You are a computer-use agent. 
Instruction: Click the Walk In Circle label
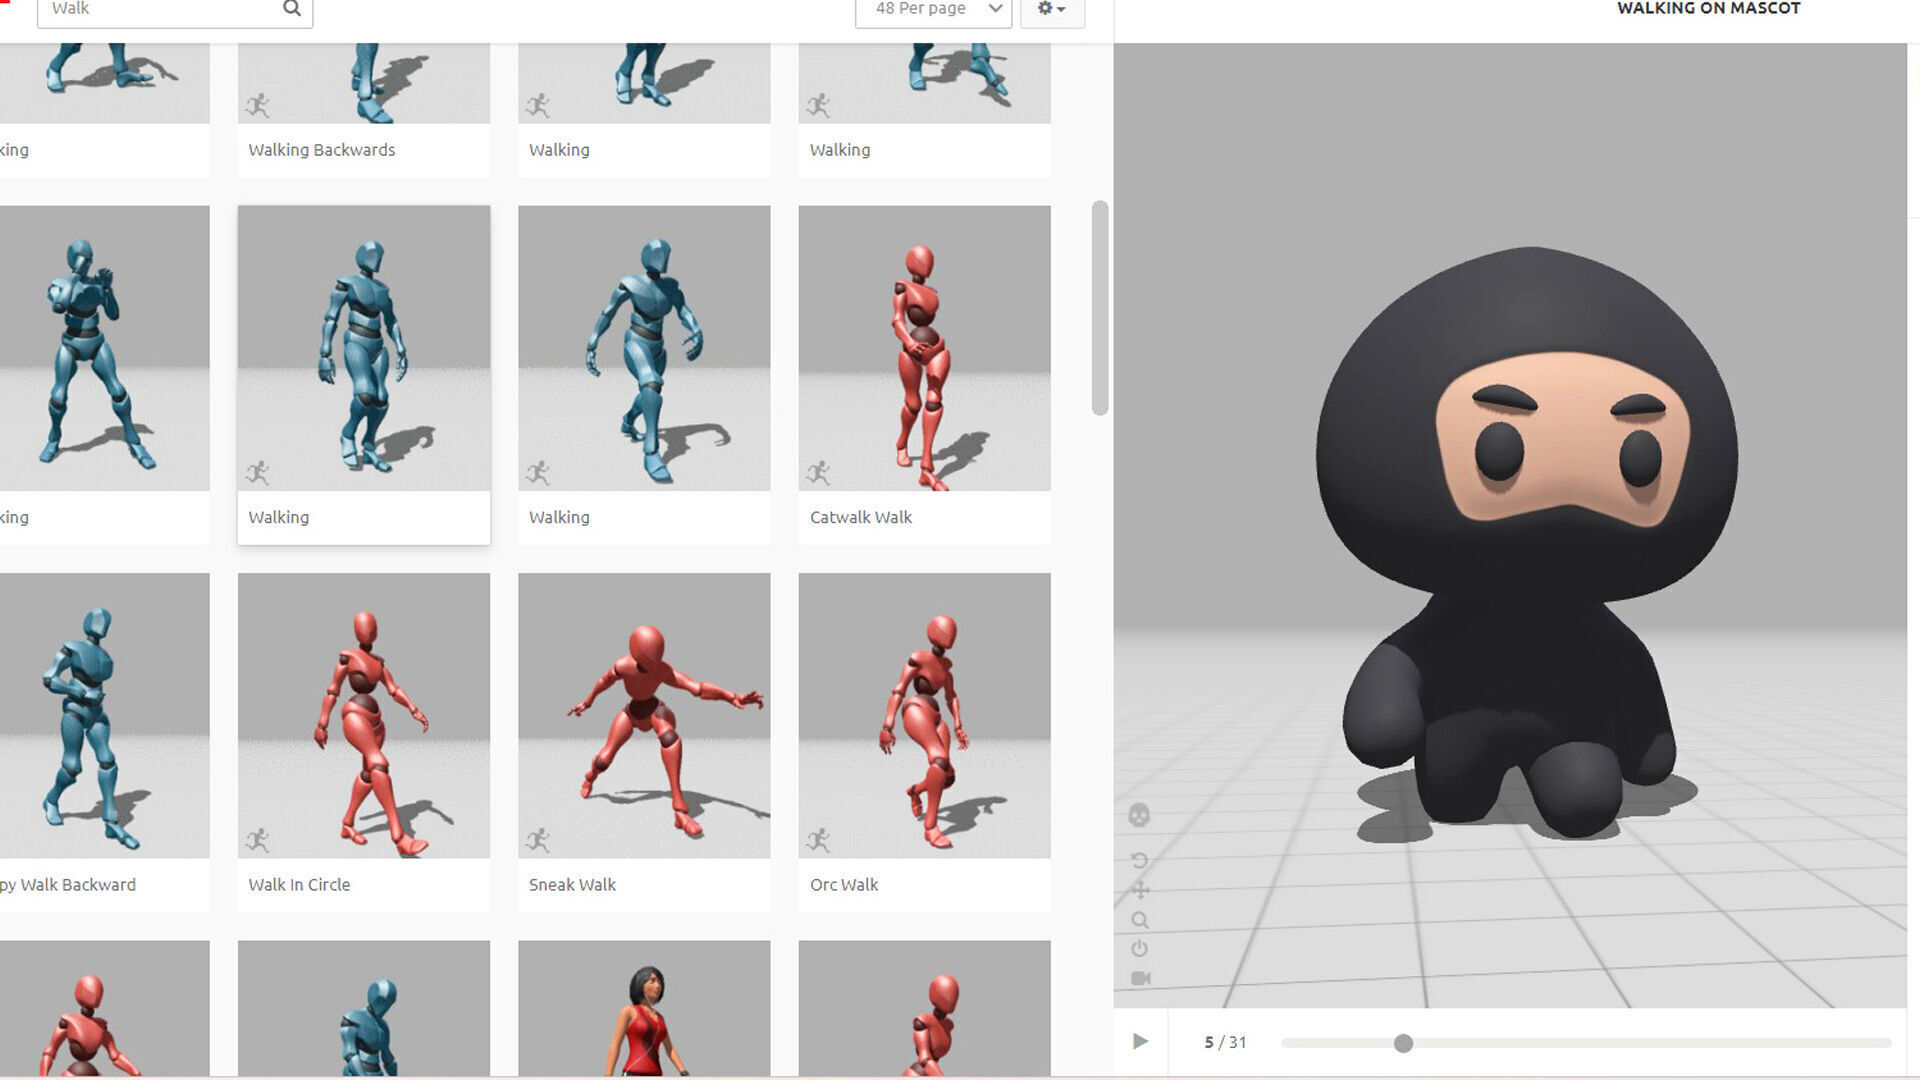pos(299,885)
